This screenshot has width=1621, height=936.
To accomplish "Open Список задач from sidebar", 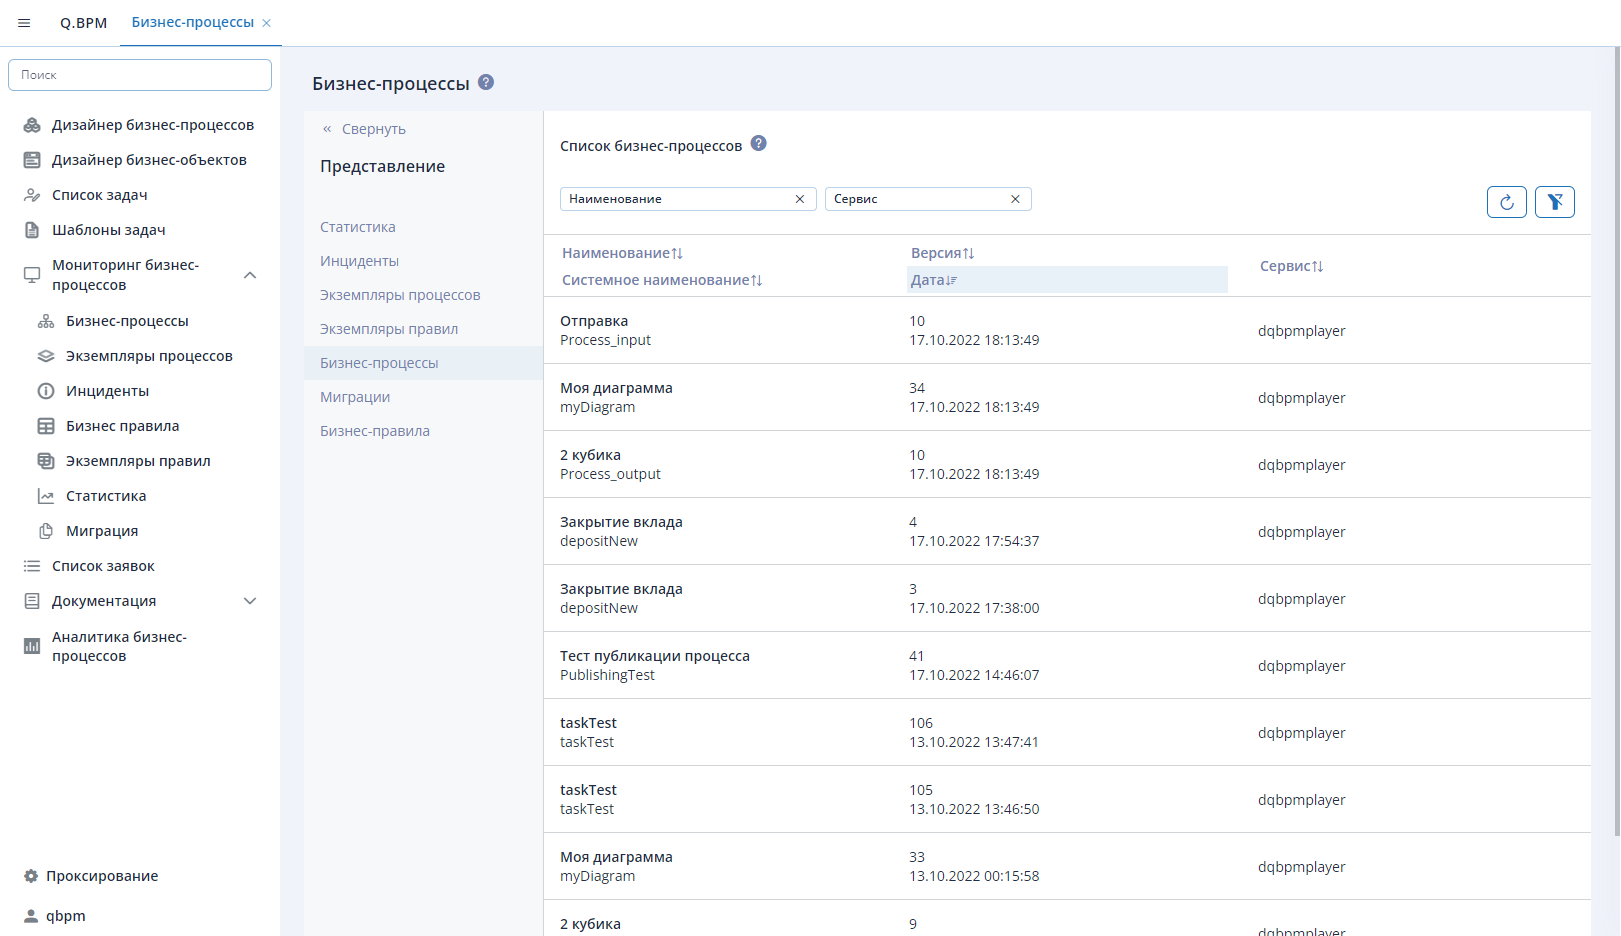I will [x=100, y=195].
